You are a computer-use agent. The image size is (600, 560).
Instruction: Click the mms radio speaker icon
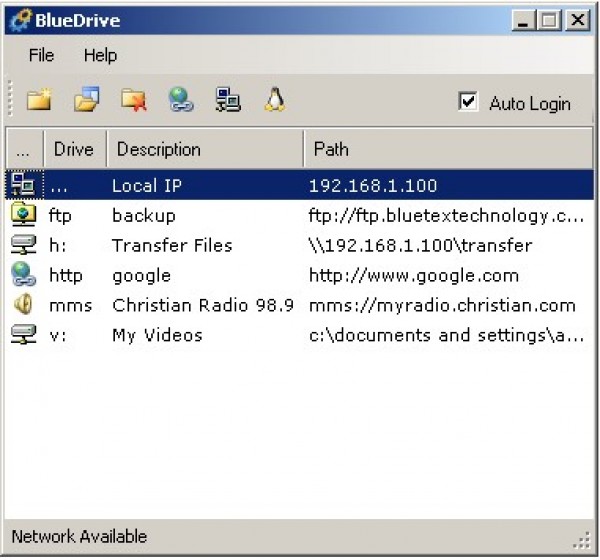[x=23, y=304]
